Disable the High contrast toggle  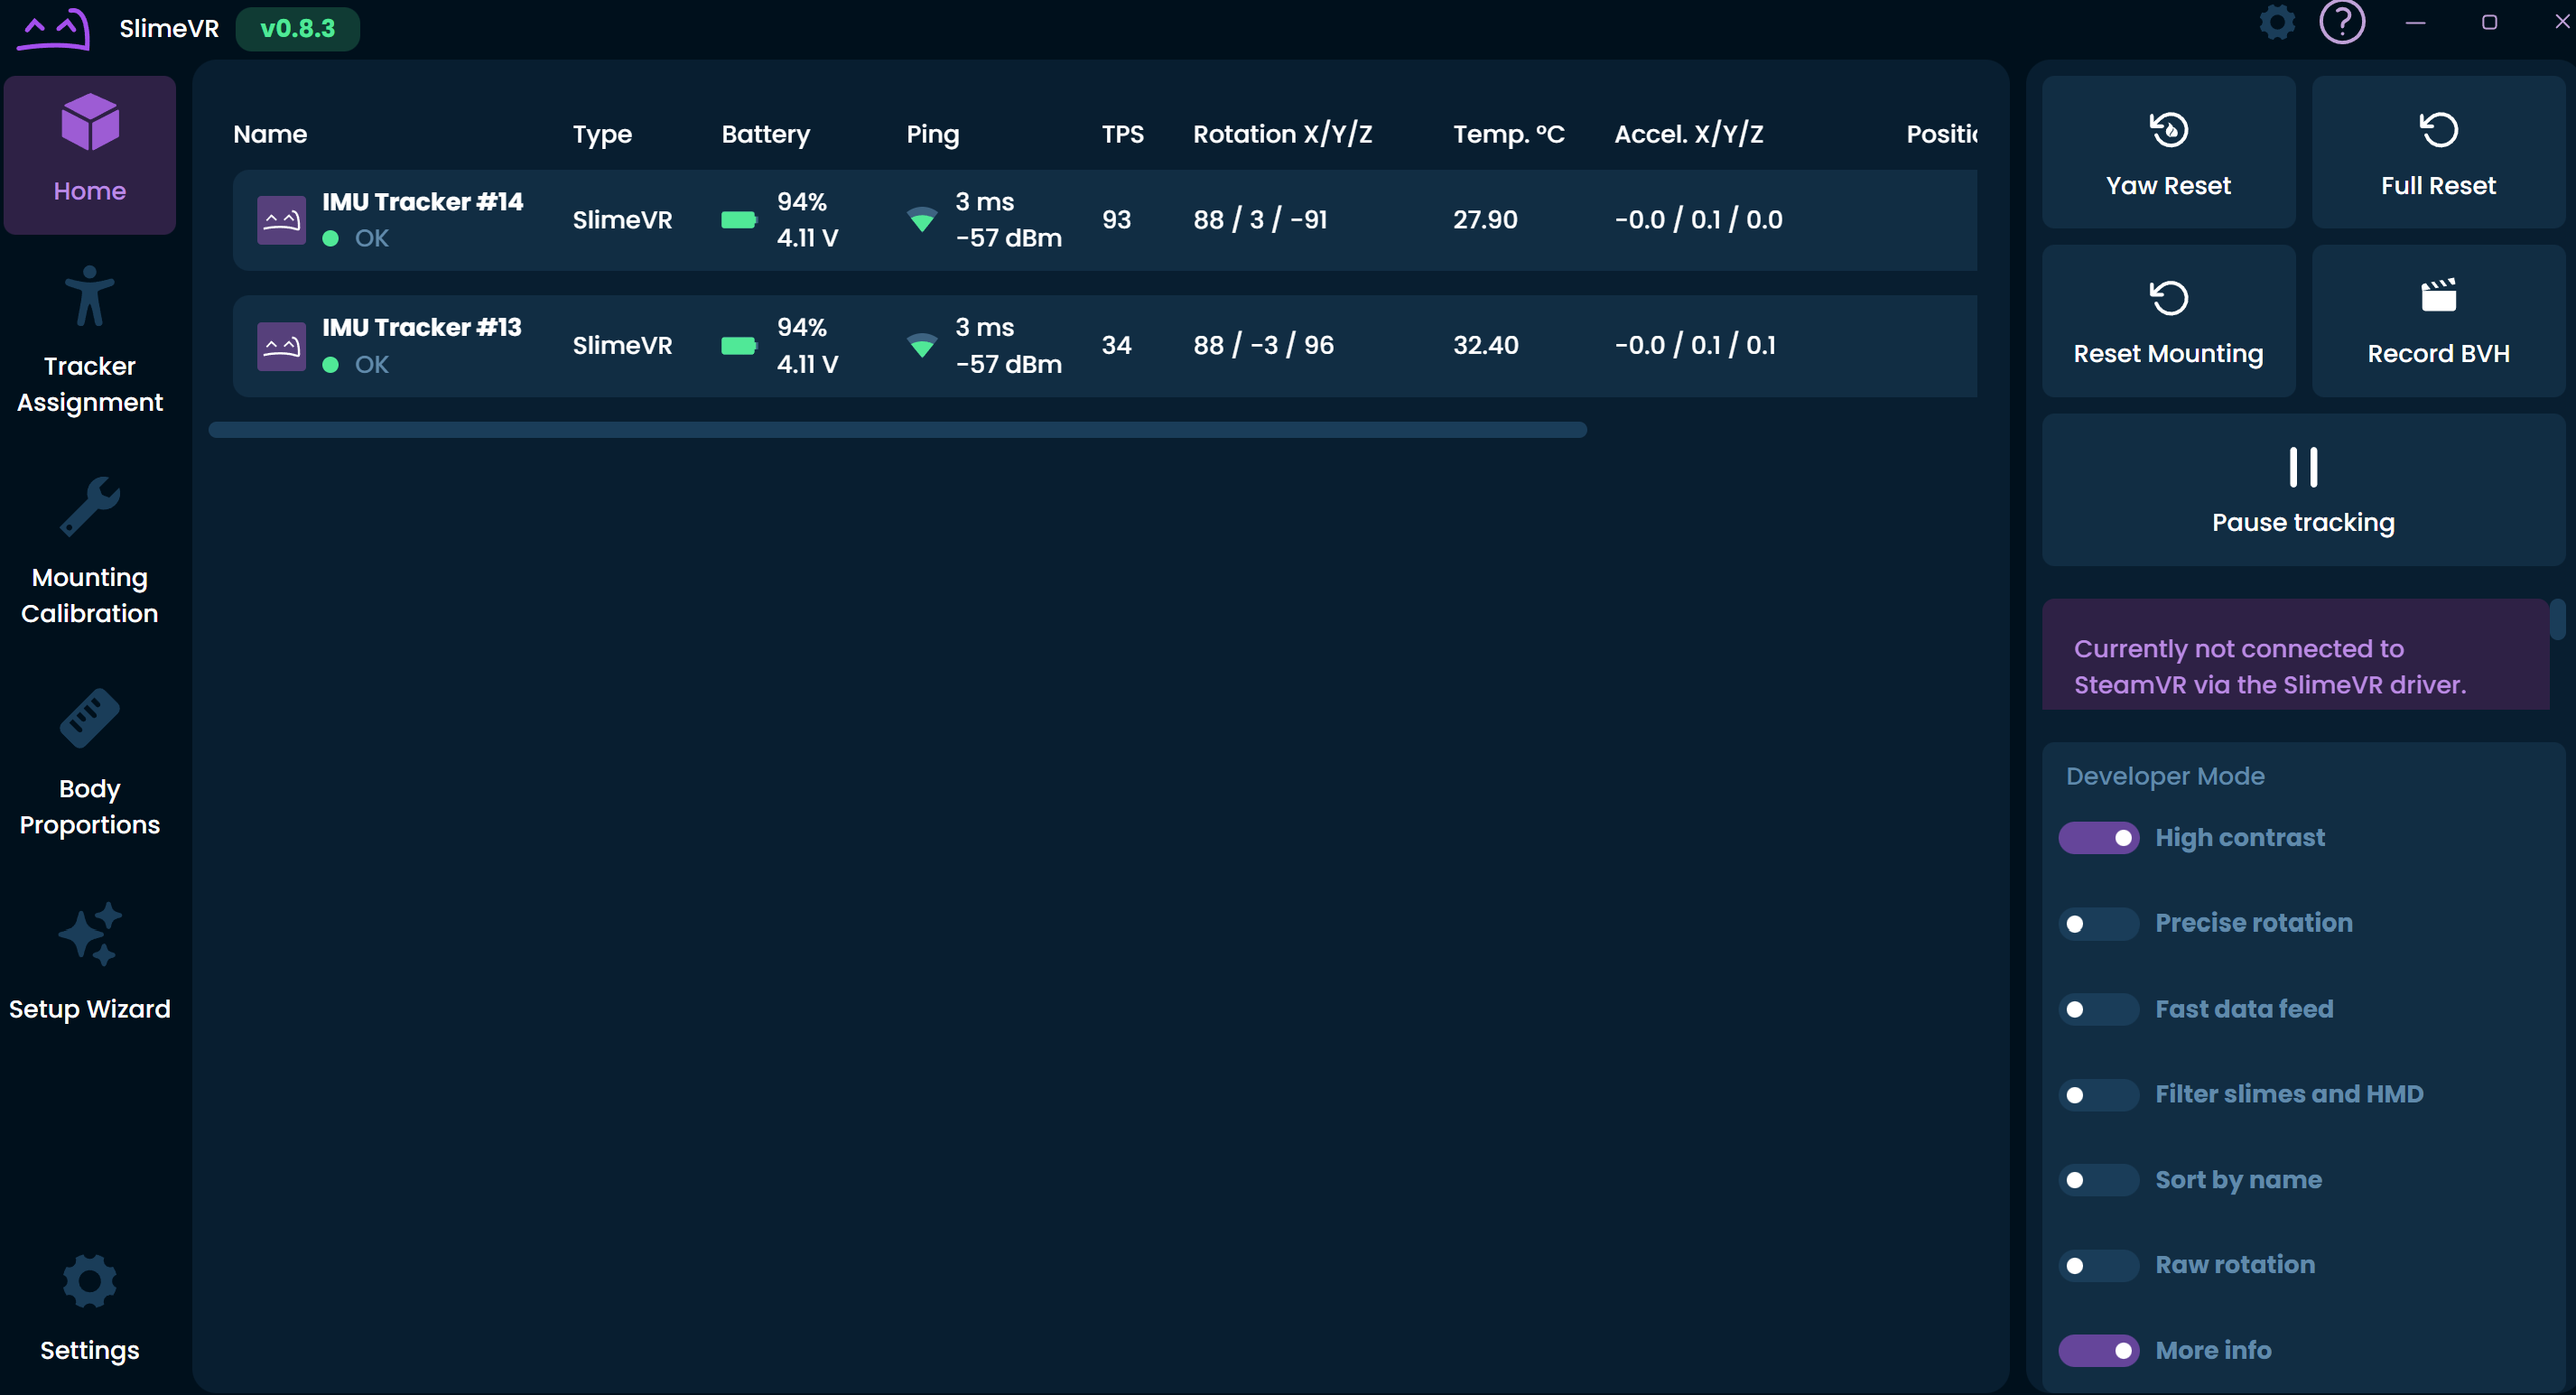(2098, 838)
